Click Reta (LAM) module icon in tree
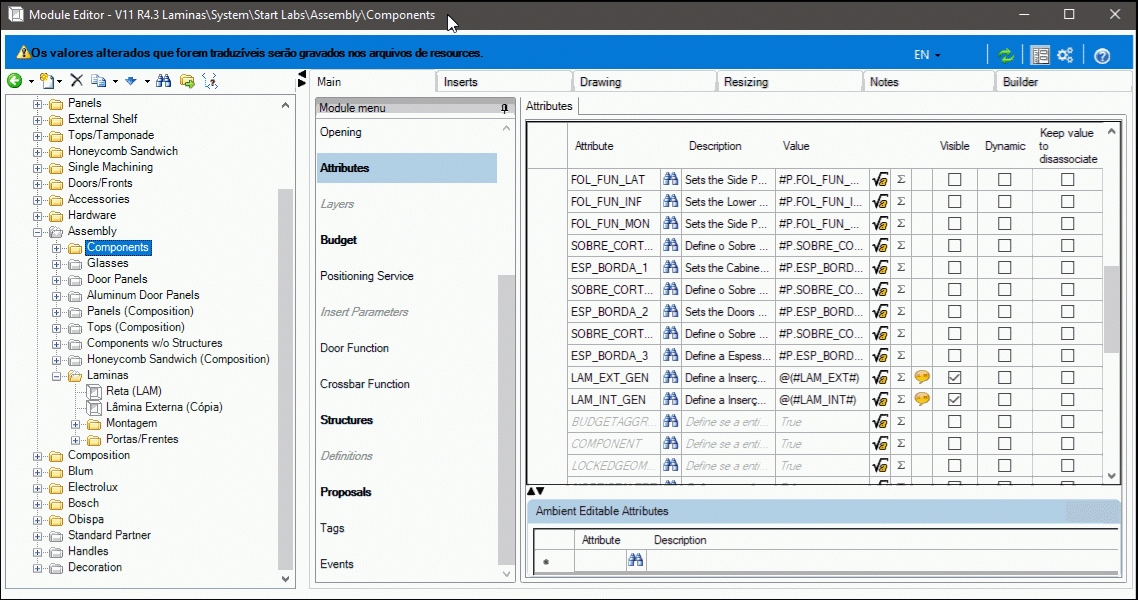This screenshot has width=1138, height=600. 94,392
